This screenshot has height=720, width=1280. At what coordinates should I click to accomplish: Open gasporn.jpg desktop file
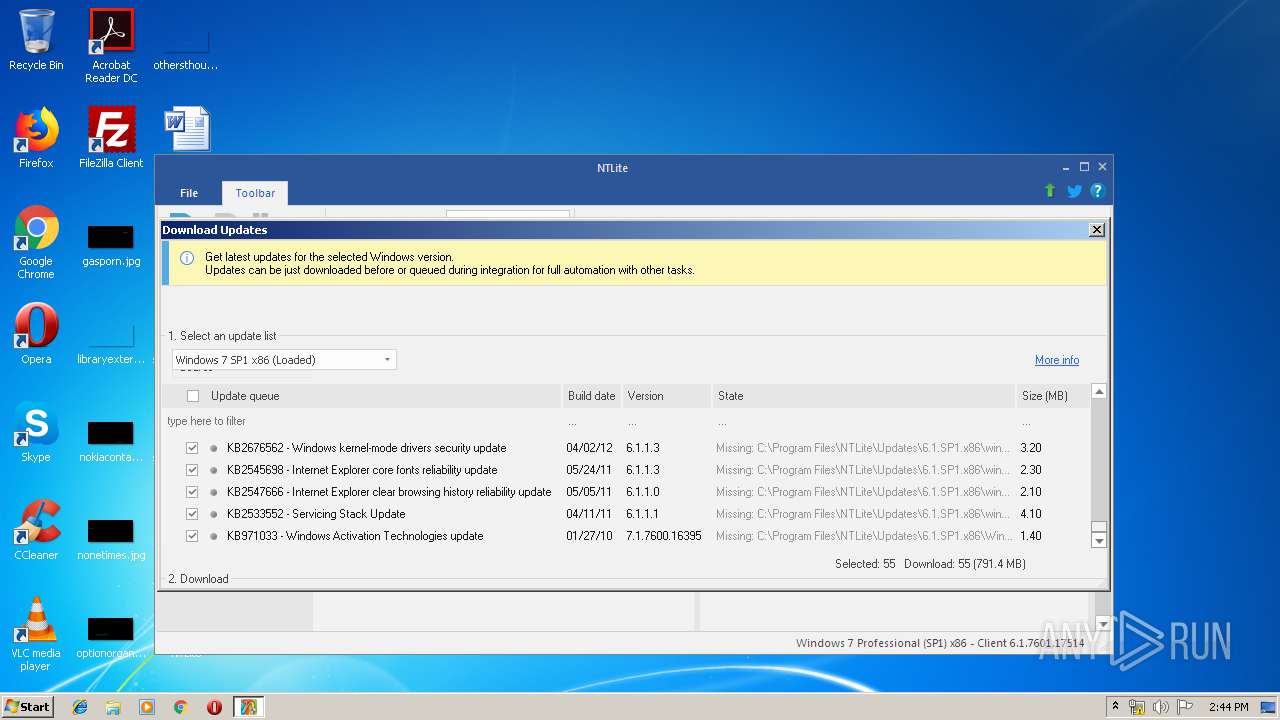[x=111, y=246]
